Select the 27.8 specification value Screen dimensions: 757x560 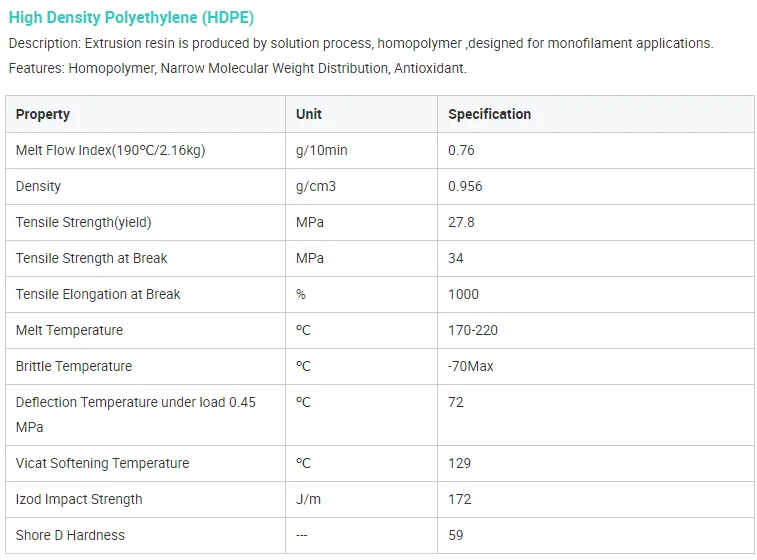pos(461,222)
